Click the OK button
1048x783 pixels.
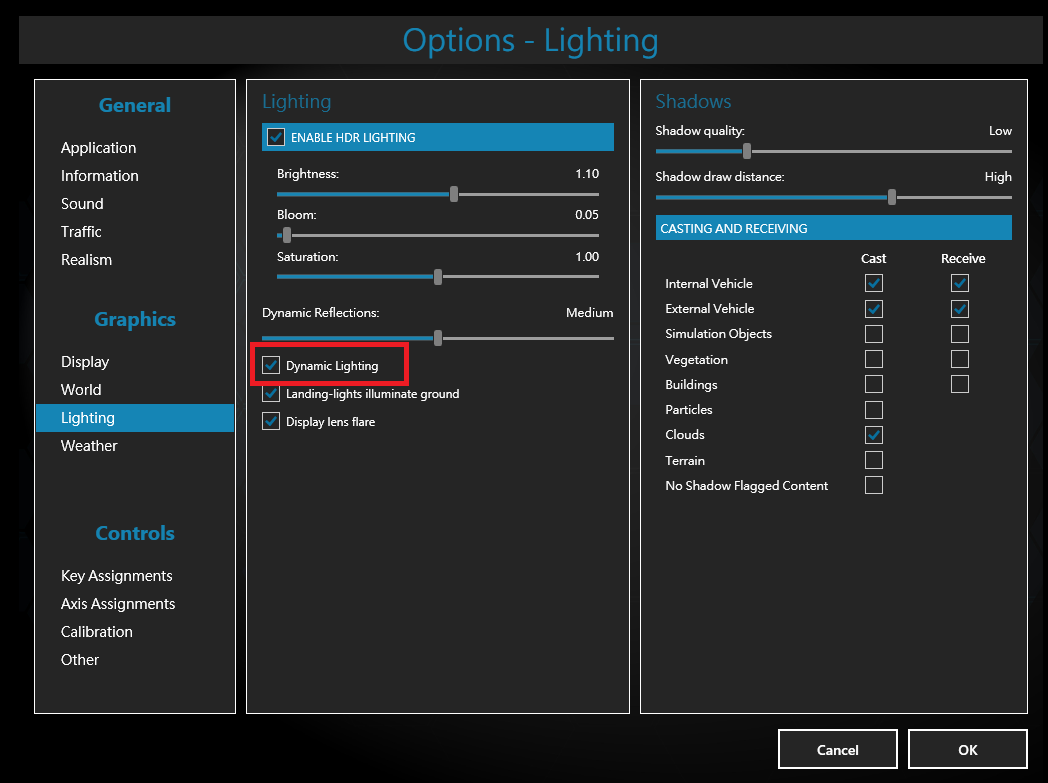[x=967, y=749]
